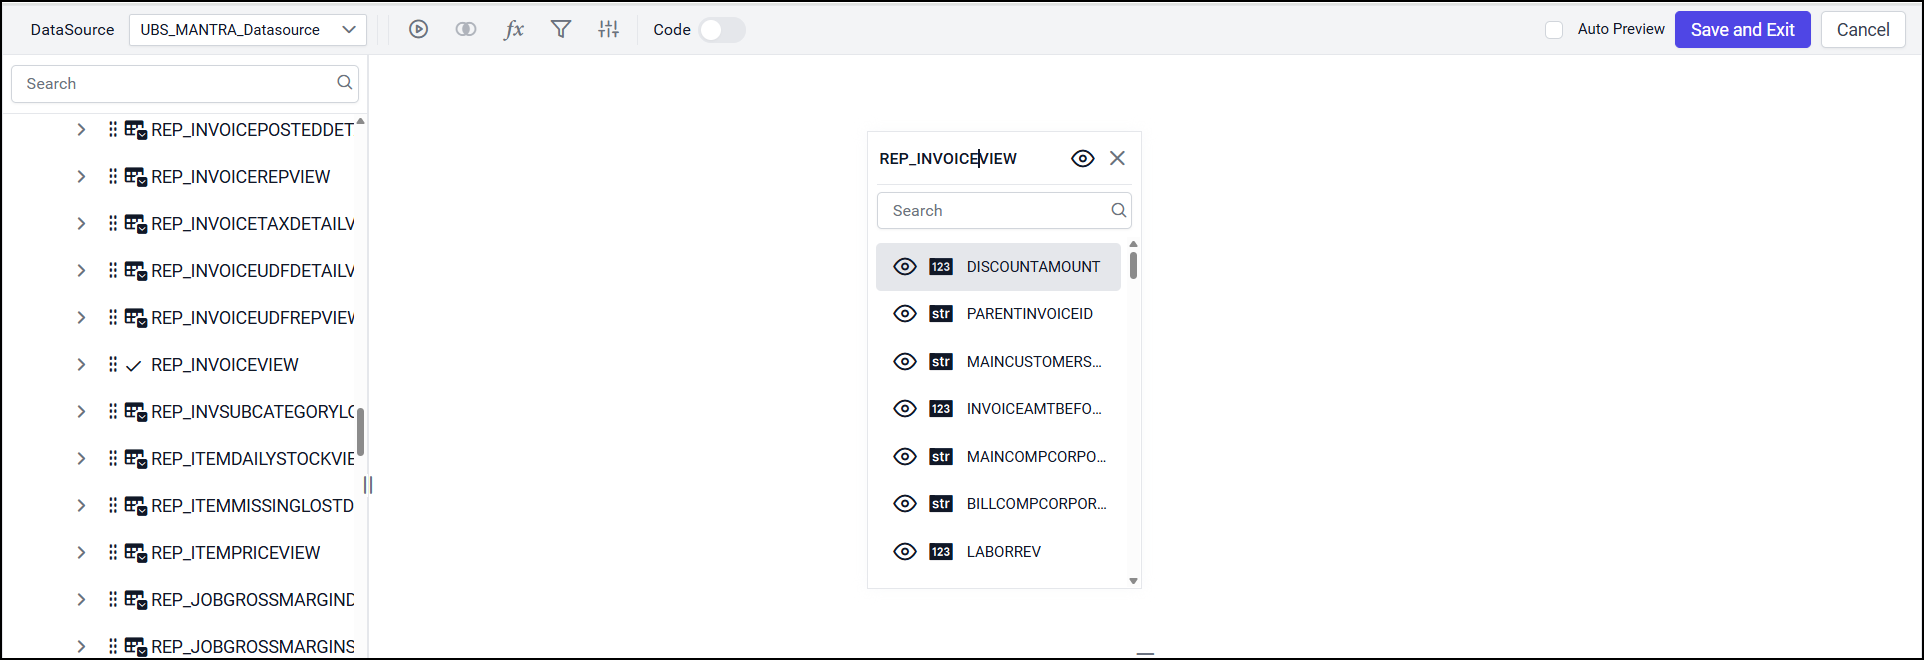Hide the DISCOUNTAMOUNT column

pos(905,267)
